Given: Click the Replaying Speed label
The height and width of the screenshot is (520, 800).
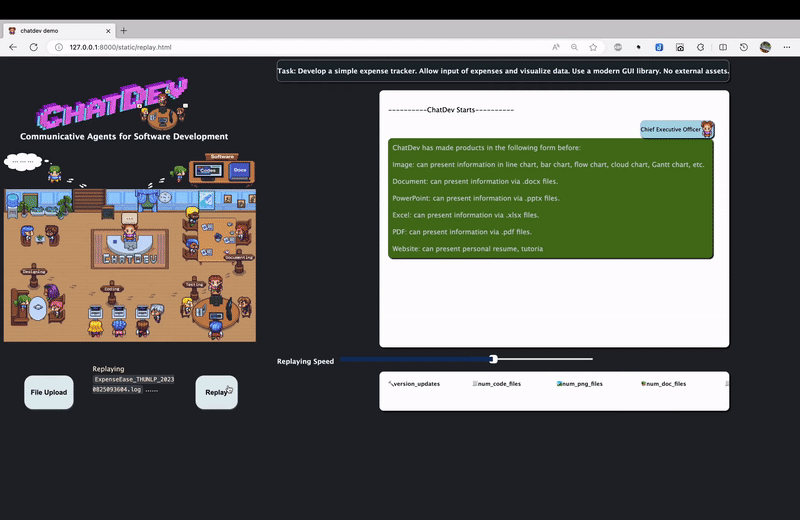Looking at the screenshot, I should tap(305, 361).
